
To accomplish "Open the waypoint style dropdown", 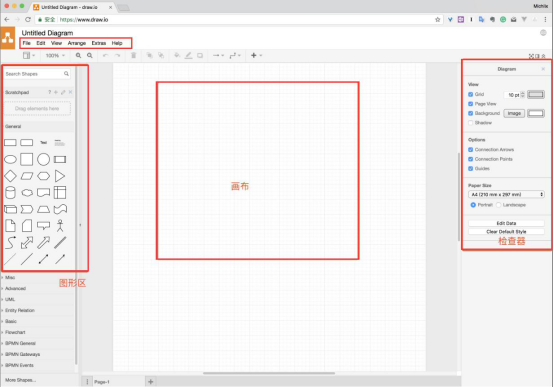I will [x=235, y=55].
